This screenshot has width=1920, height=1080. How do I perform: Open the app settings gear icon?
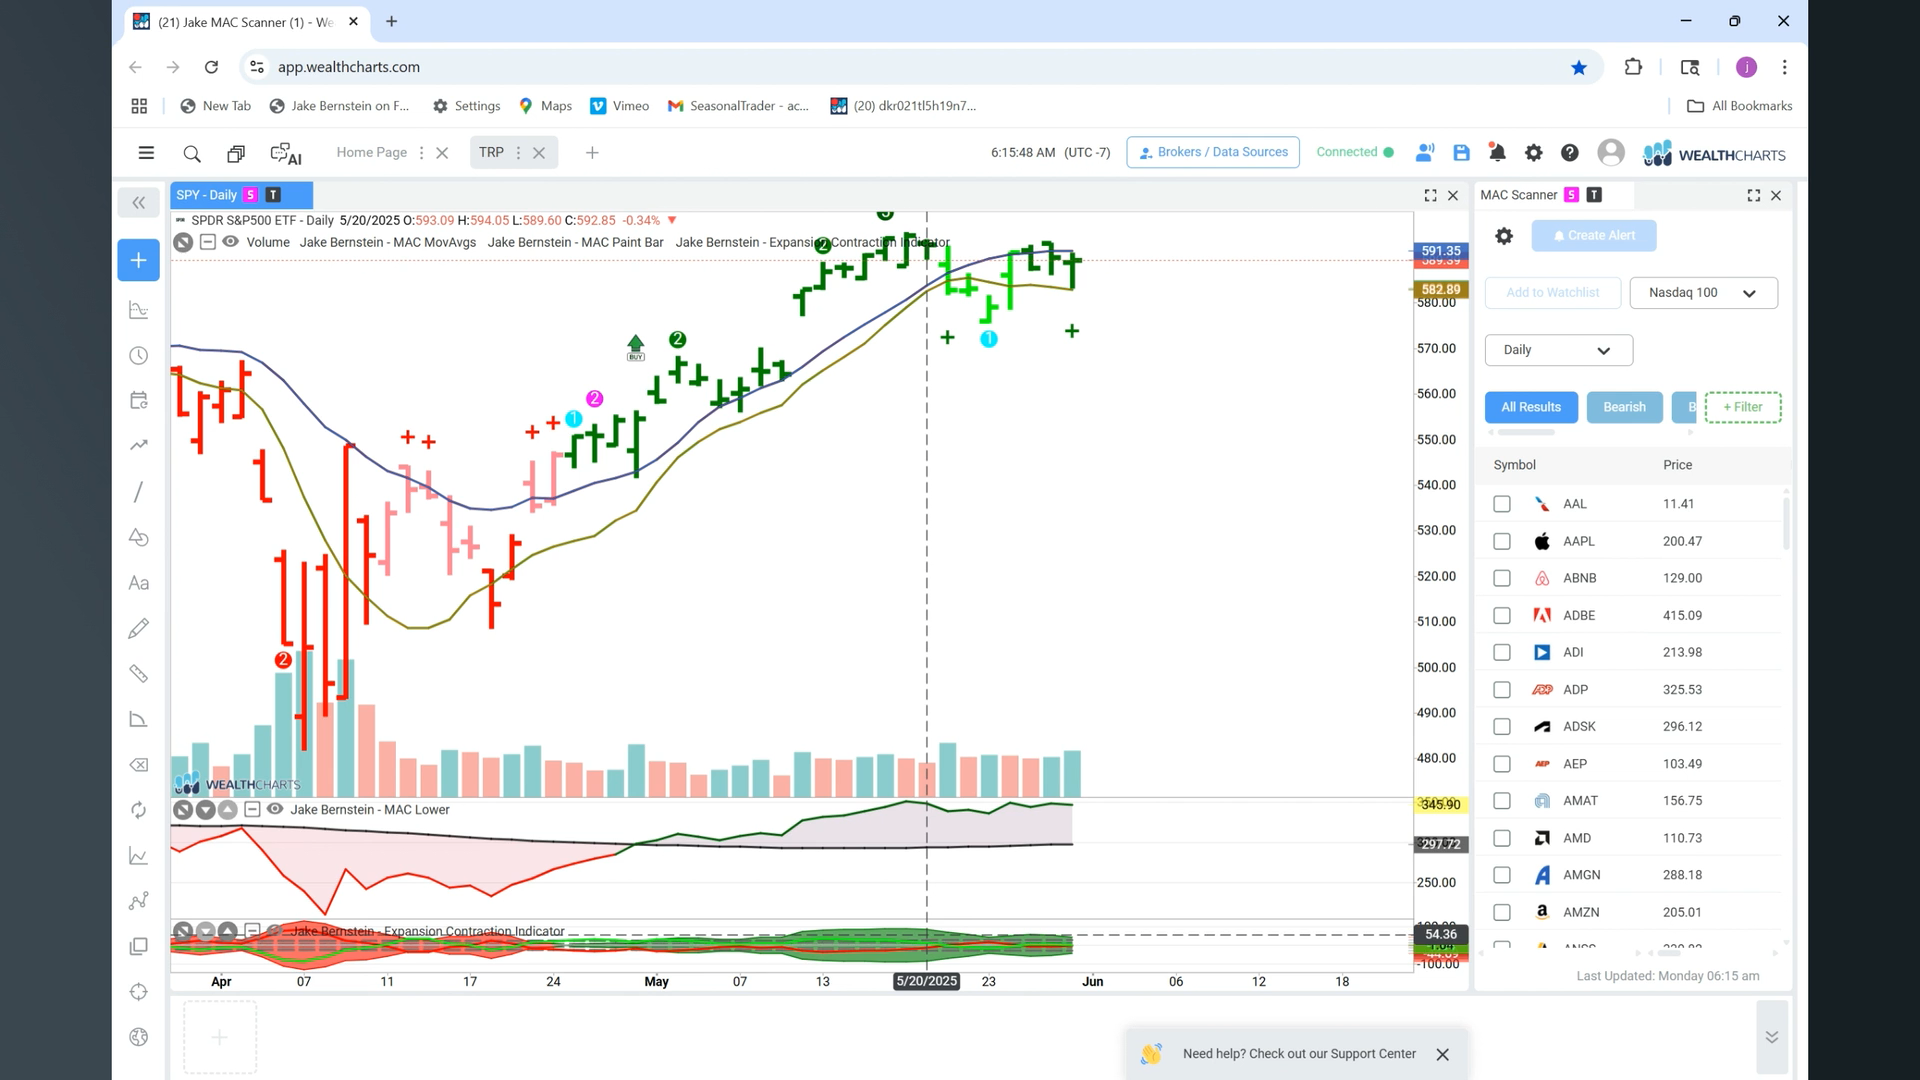point(1533,153)
